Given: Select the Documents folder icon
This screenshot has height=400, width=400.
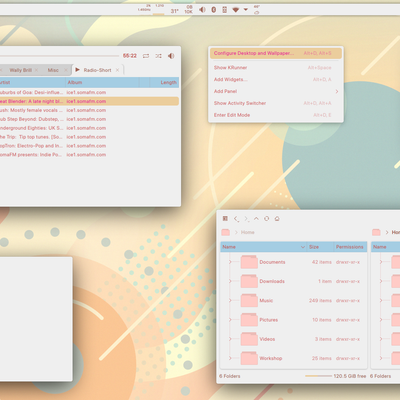Looking at the screenshot, I should [249, 262].
